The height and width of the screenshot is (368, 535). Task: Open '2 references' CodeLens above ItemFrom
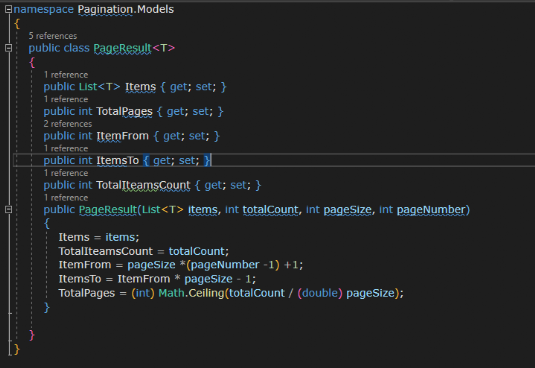tap(68, 124)
